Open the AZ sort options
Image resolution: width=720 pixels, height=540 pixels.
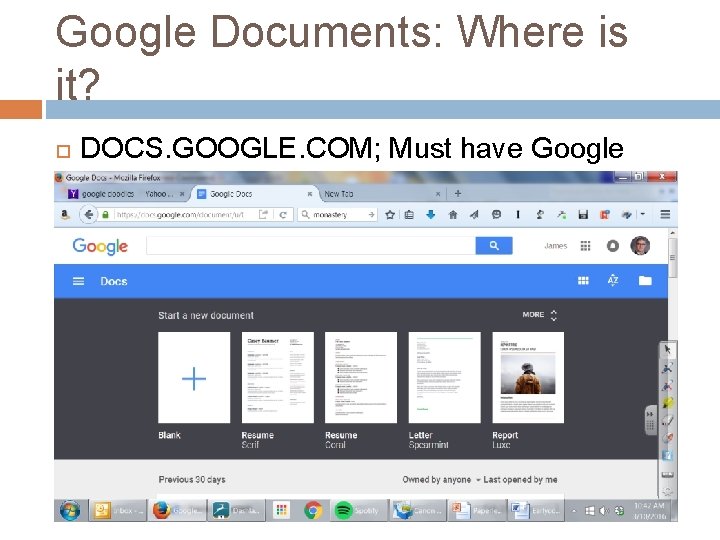pyautogui.click(x=613, y=280)
